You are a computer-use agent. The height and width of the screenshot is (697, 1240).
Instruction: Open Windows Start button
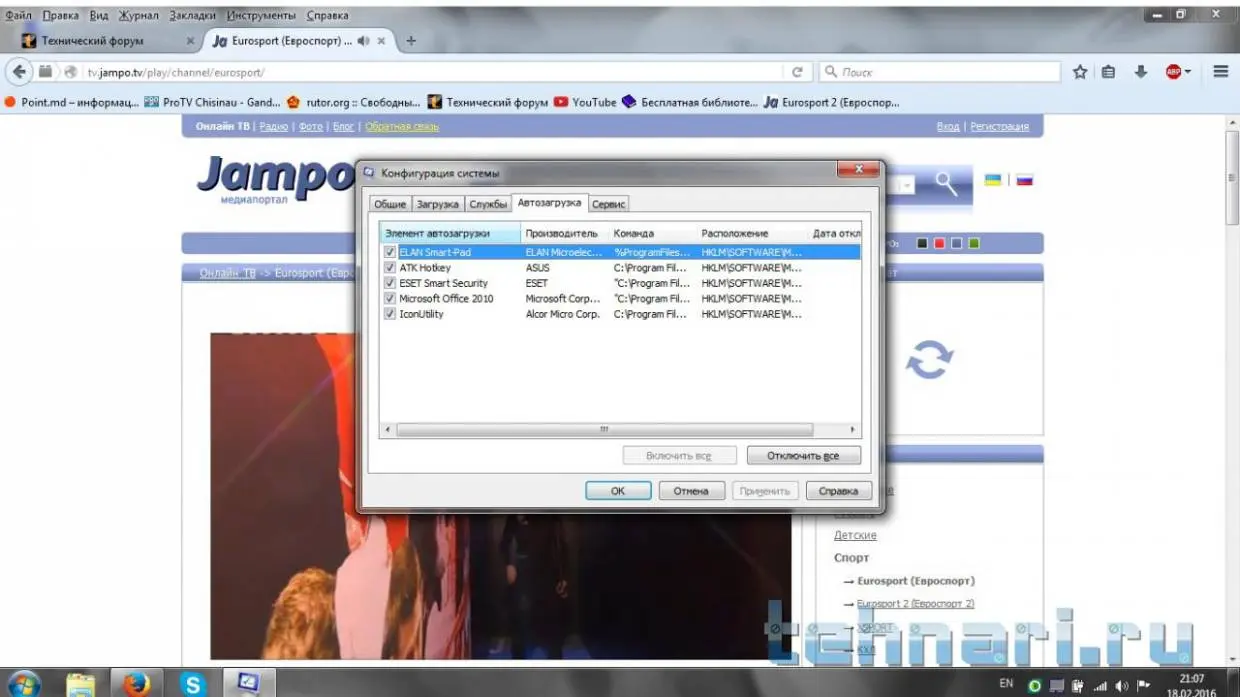[x=24, y=683]
